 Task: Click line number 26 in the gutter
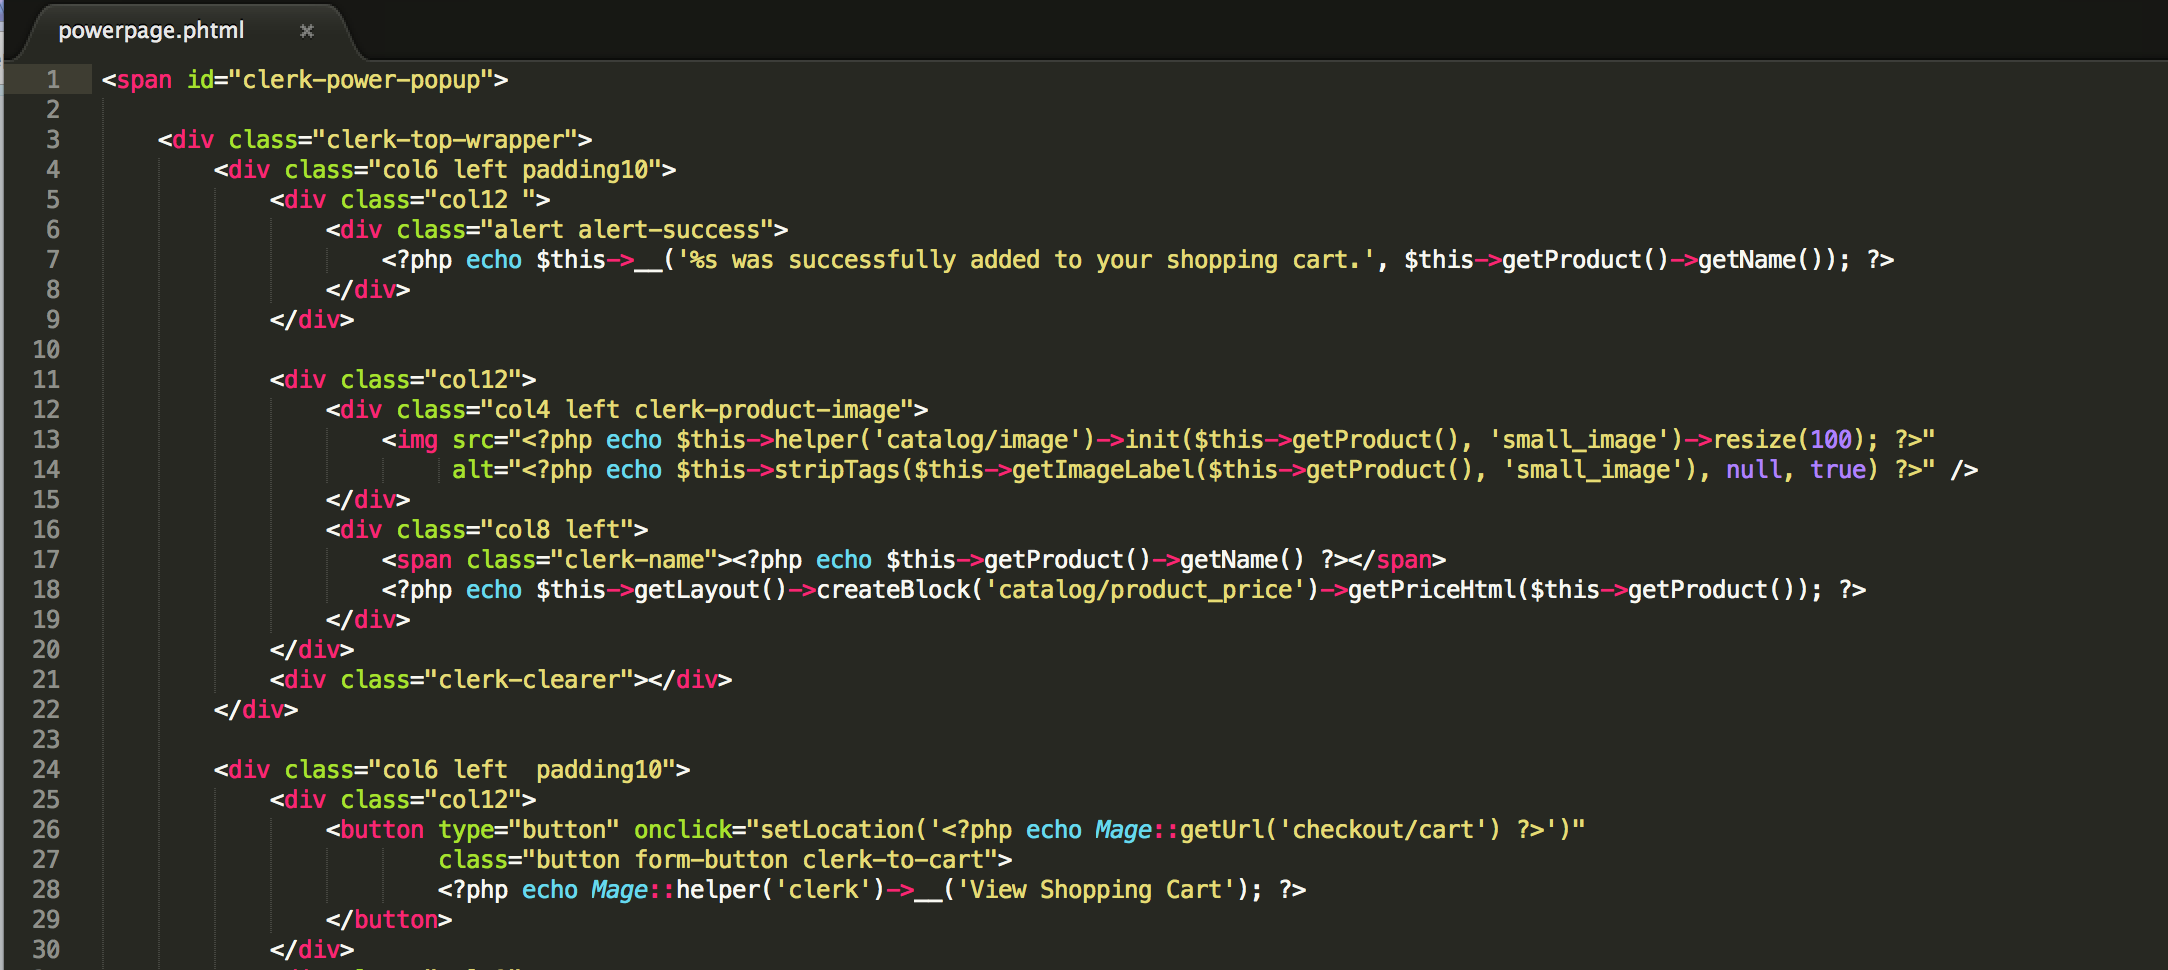point(46,829)
